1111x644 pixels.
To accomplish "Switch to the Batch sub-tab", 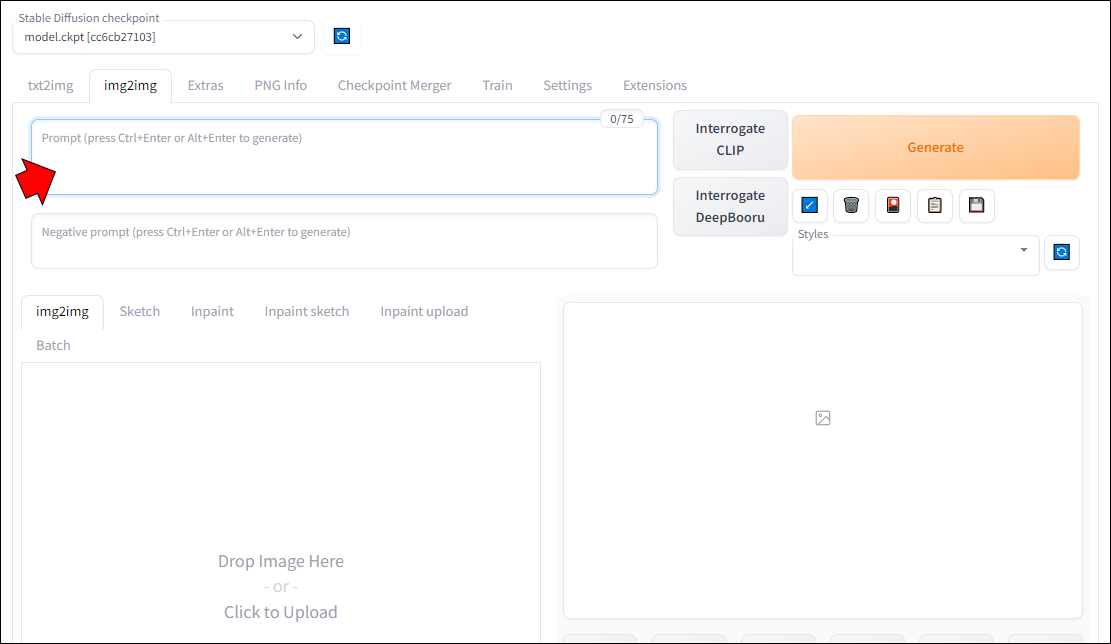I will (x=53, y=346).
